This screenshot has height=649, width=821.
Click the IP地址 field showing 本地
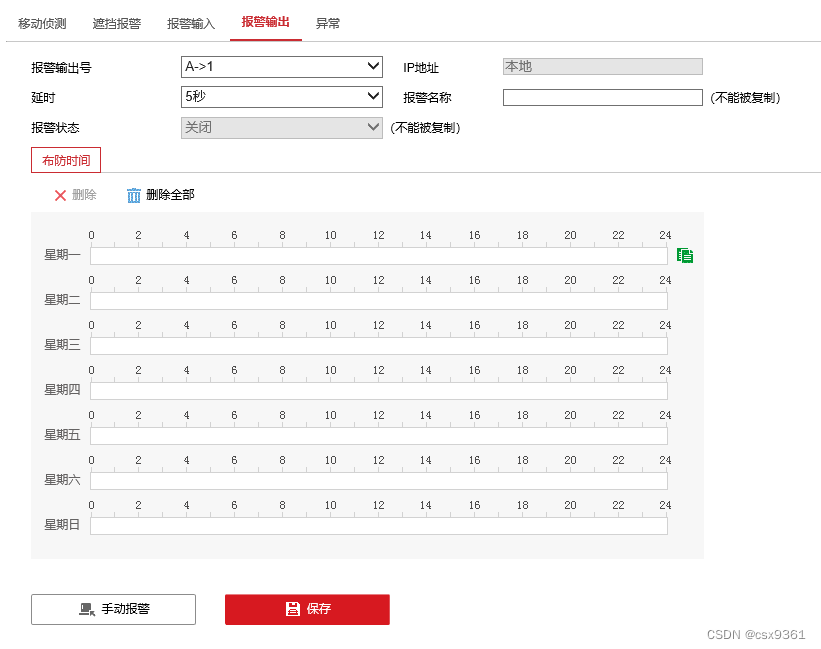(603, 66)
